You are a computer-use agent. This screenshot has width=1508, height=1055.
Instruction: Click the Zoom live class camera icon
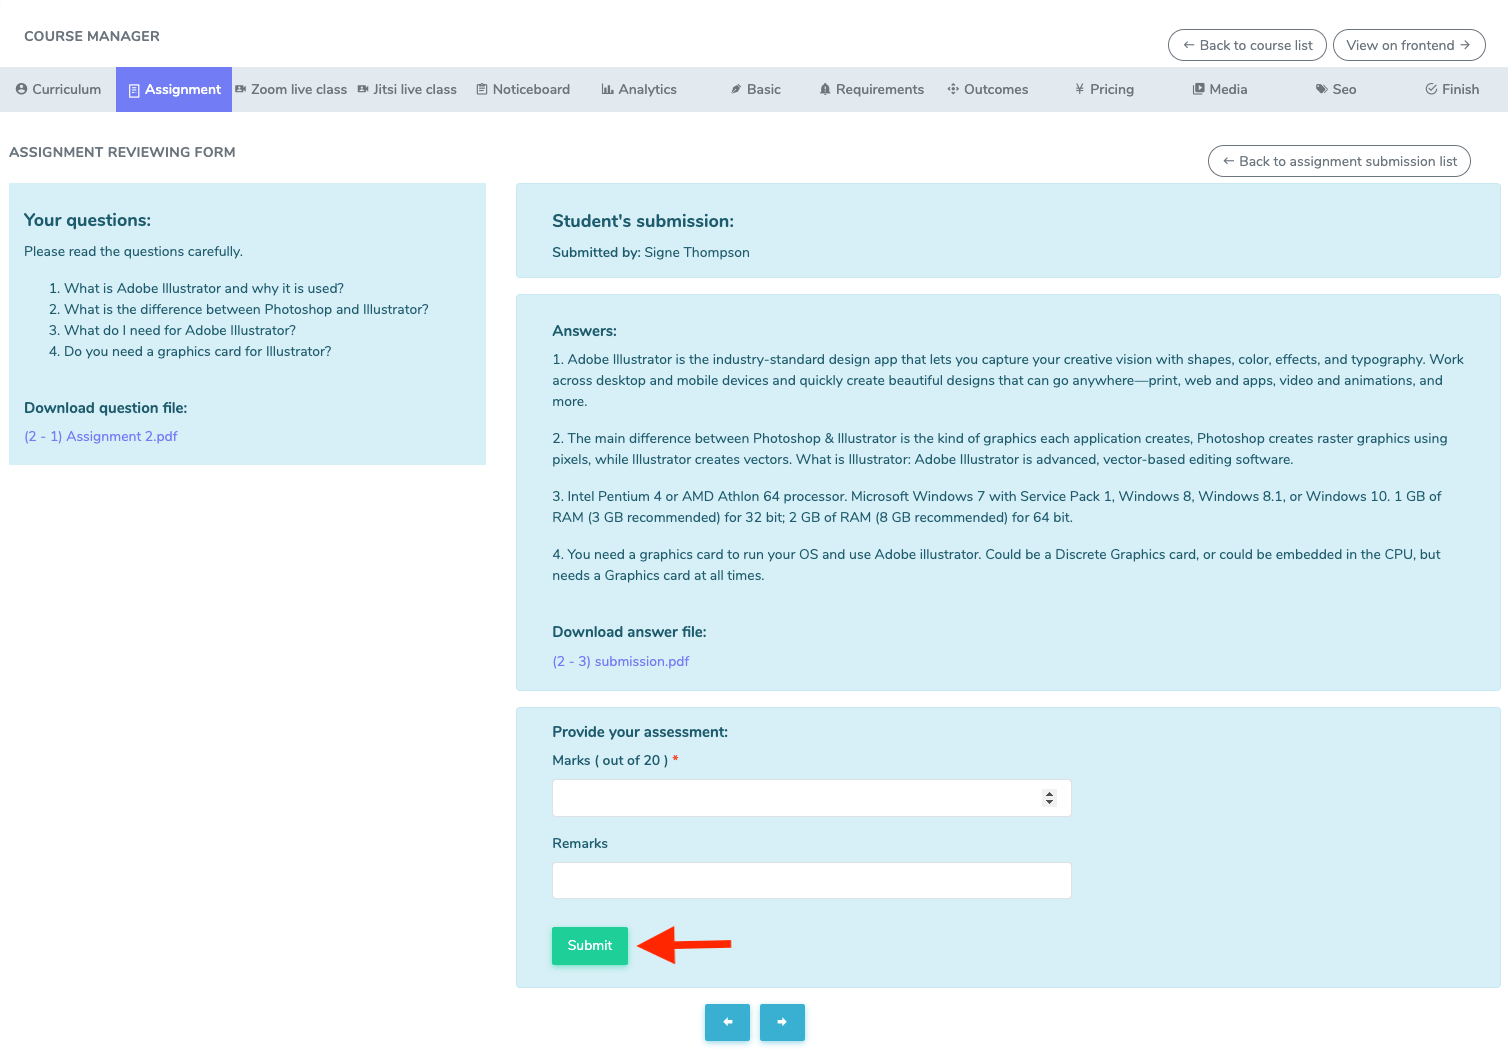point(241,89)
